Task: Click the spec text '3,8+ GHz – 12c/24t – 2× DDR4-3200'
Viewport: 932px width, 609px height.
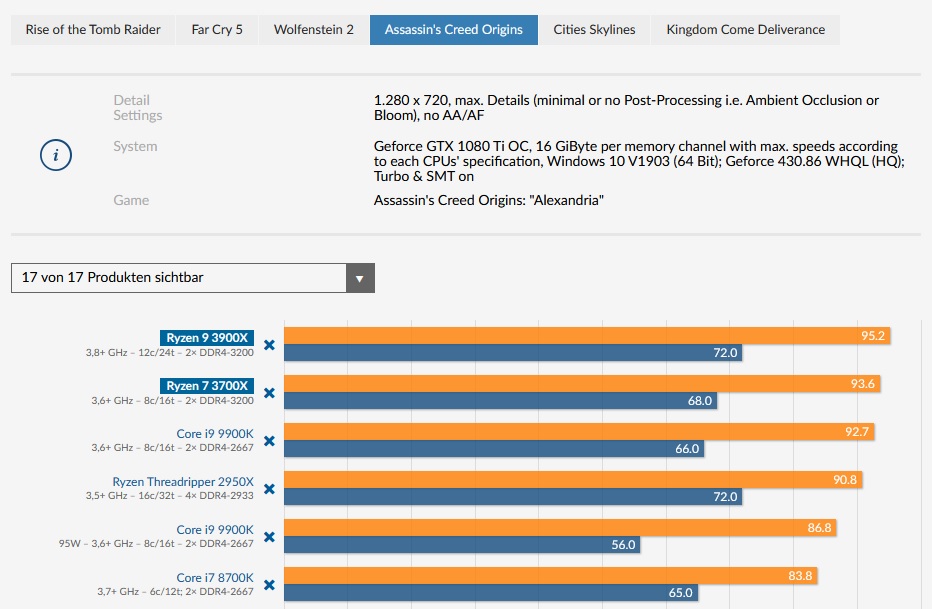Action: 169,353
